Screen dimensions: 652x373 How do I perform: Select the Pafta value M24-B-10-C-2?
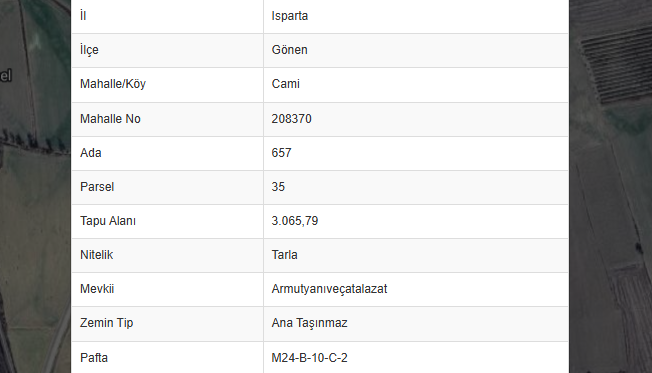click(309, 358)
